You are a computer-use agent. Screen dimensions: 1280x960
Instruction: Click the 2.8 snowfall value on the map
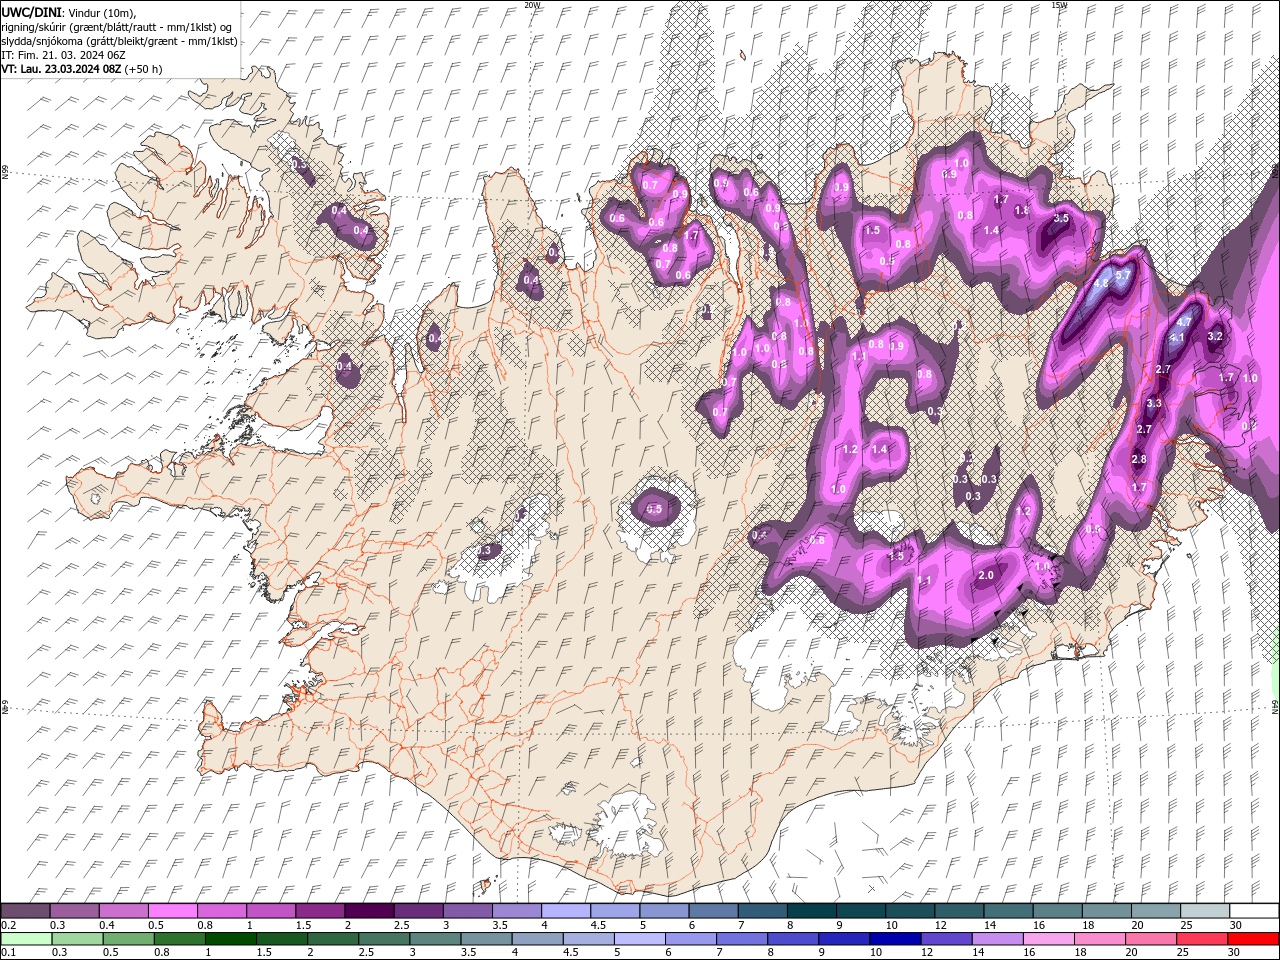1138,459
